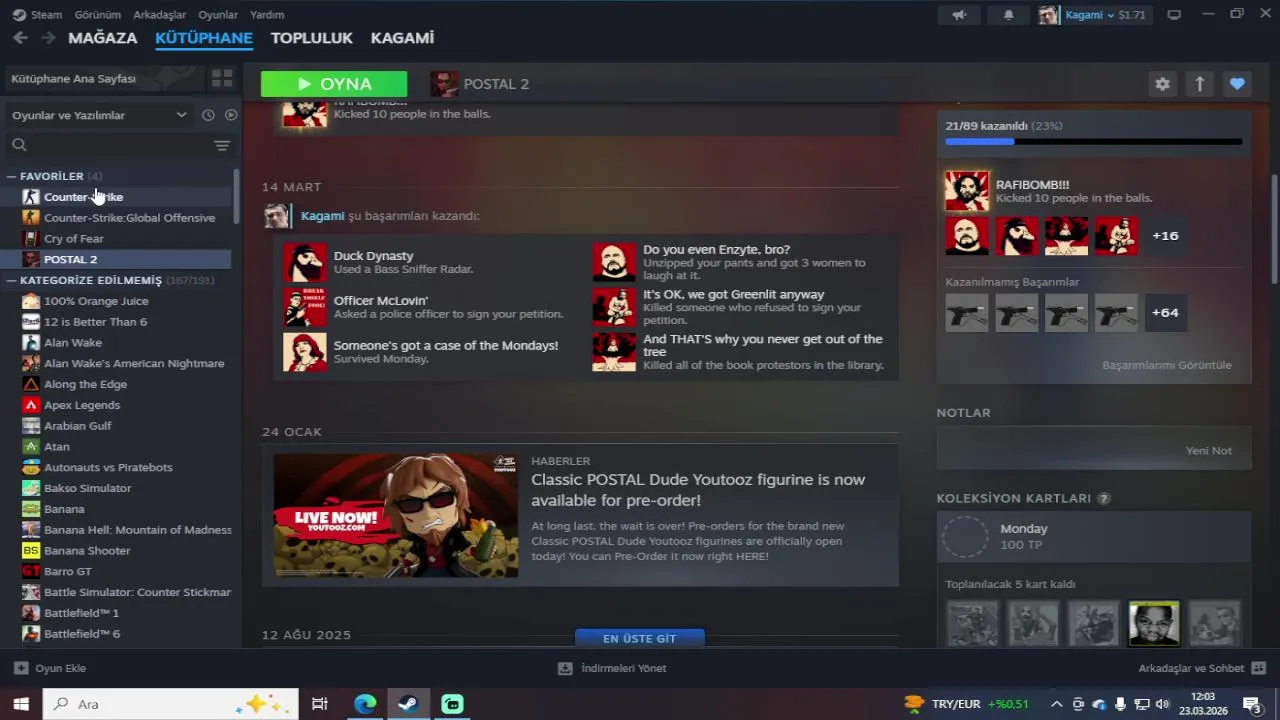
Task: Click the EN ÜSTE GİT button
Action: 640,638
